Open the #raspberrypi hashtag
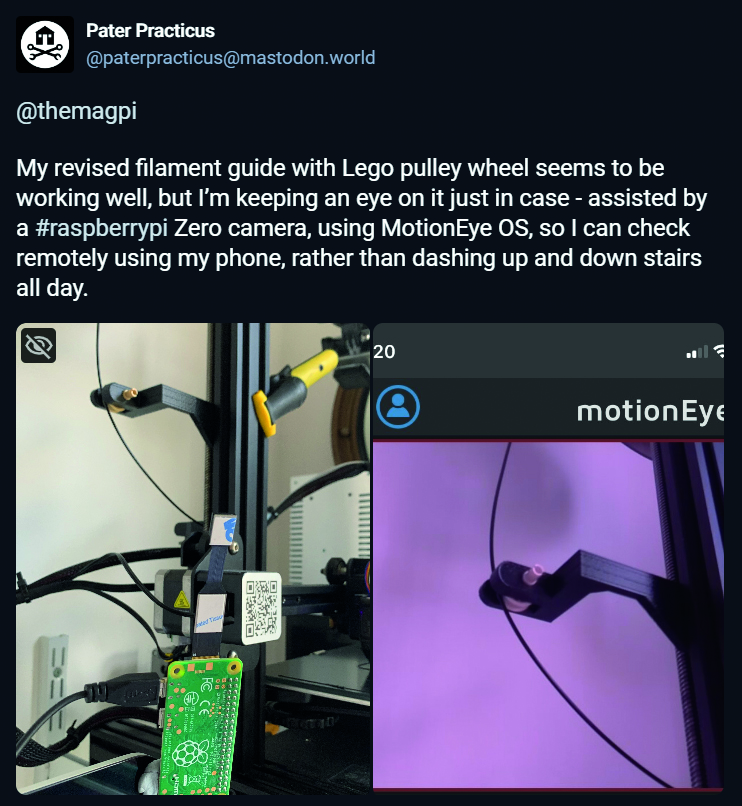Screen dimensions: 742x806 pyautogui.click(x=101, y=228)
